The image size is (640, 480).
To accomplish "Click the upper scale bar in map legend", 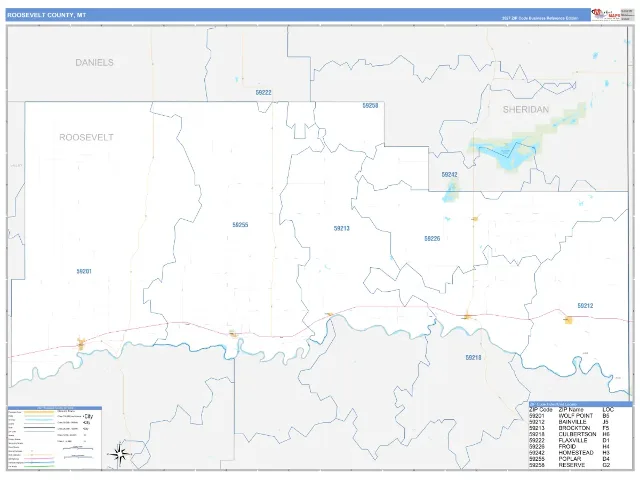I will (78, 448).
